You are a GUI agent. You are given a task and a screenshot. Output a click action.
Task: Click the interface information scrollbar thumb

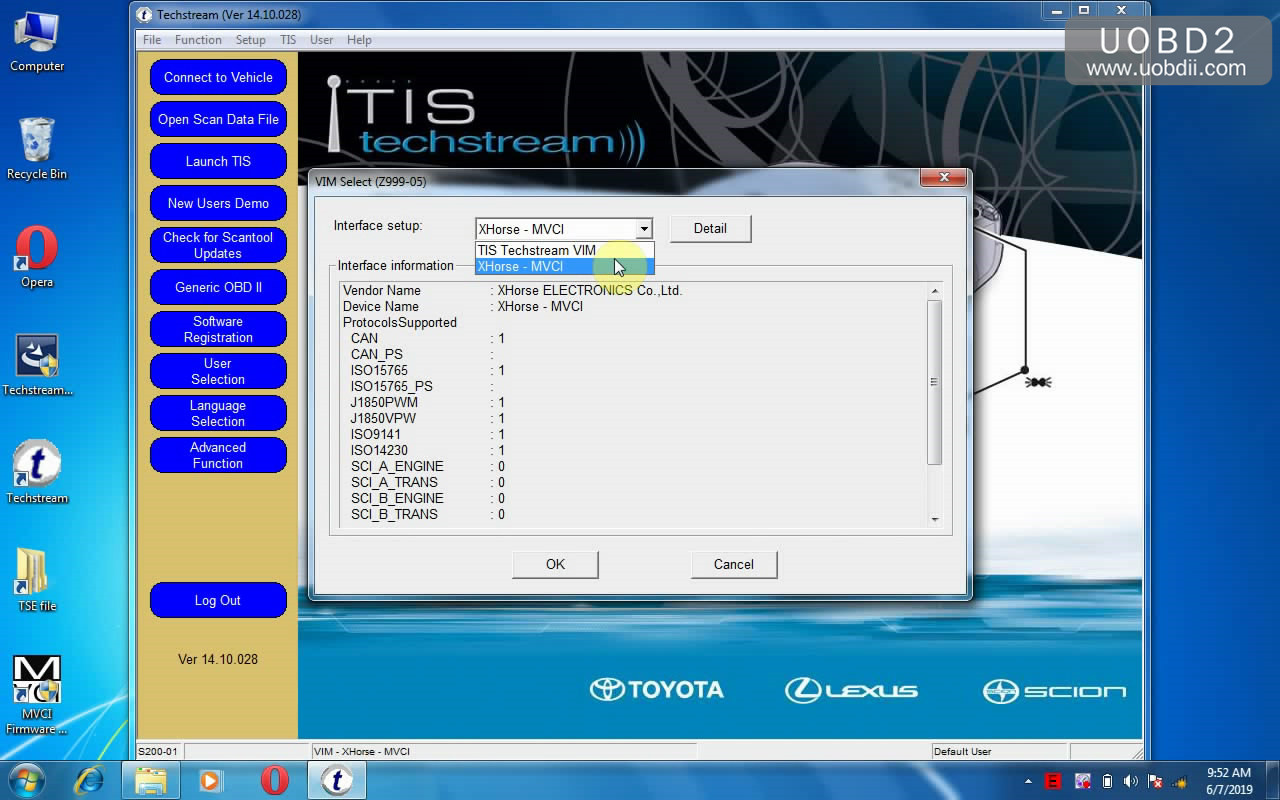(935, 382)
